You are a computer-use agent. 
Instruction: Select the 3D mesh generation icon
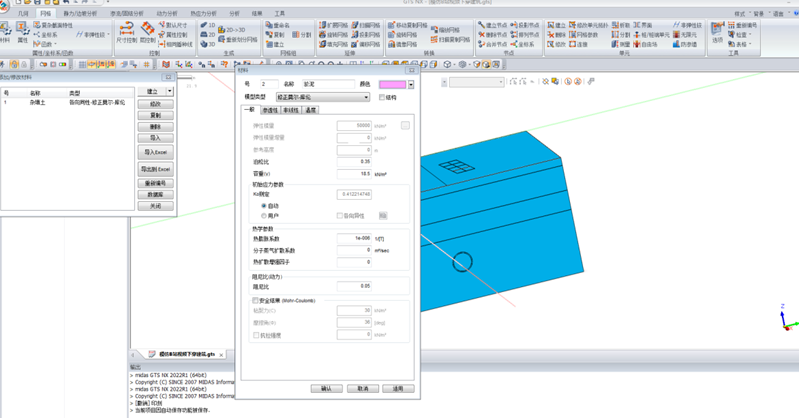pos(208,44)
